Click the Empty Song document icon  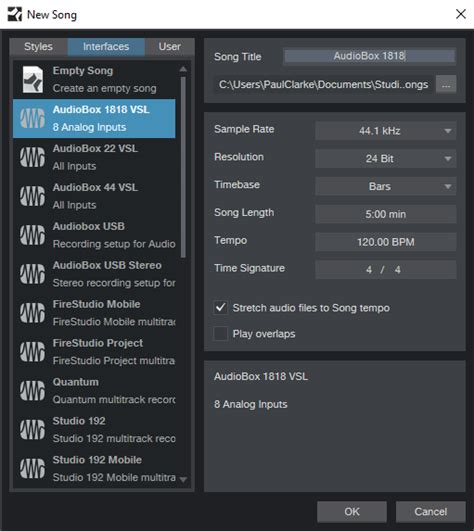[x=33, y=79]
